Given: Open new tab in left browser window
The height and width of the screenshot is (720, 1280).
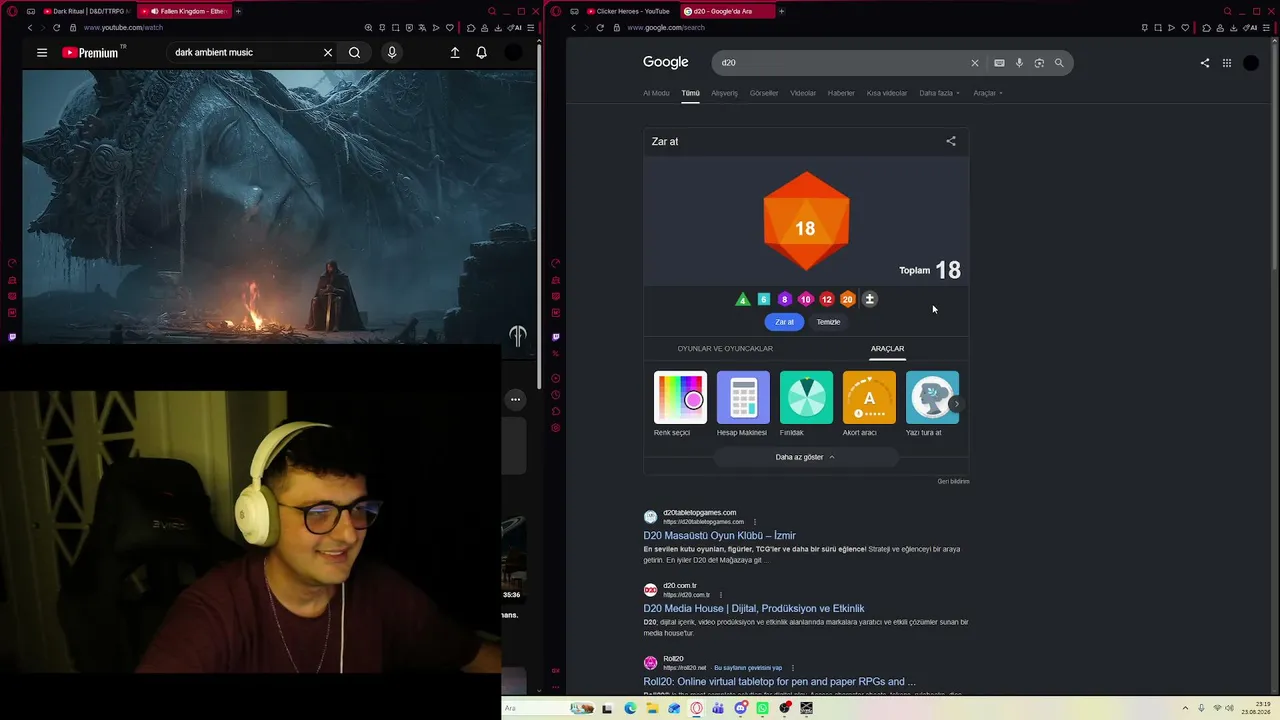Looking at the screenshot, I should tap(238, 11).
